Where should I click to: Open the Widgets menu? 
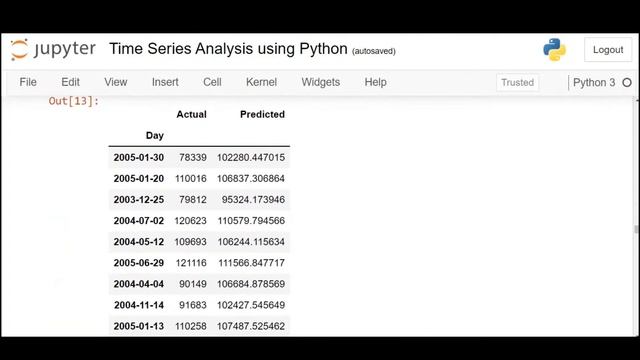320,82
